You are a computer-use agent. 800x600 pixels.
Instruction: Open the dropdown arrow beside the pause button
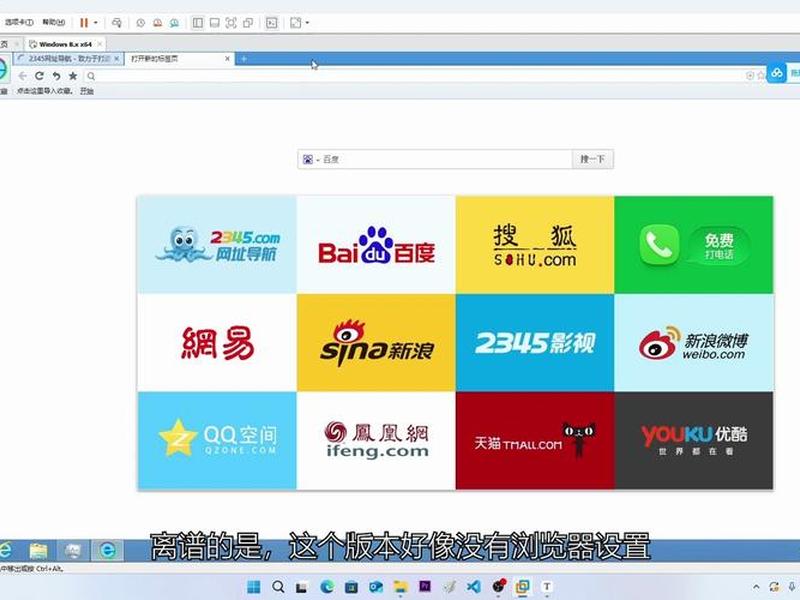tap(95, 22)
